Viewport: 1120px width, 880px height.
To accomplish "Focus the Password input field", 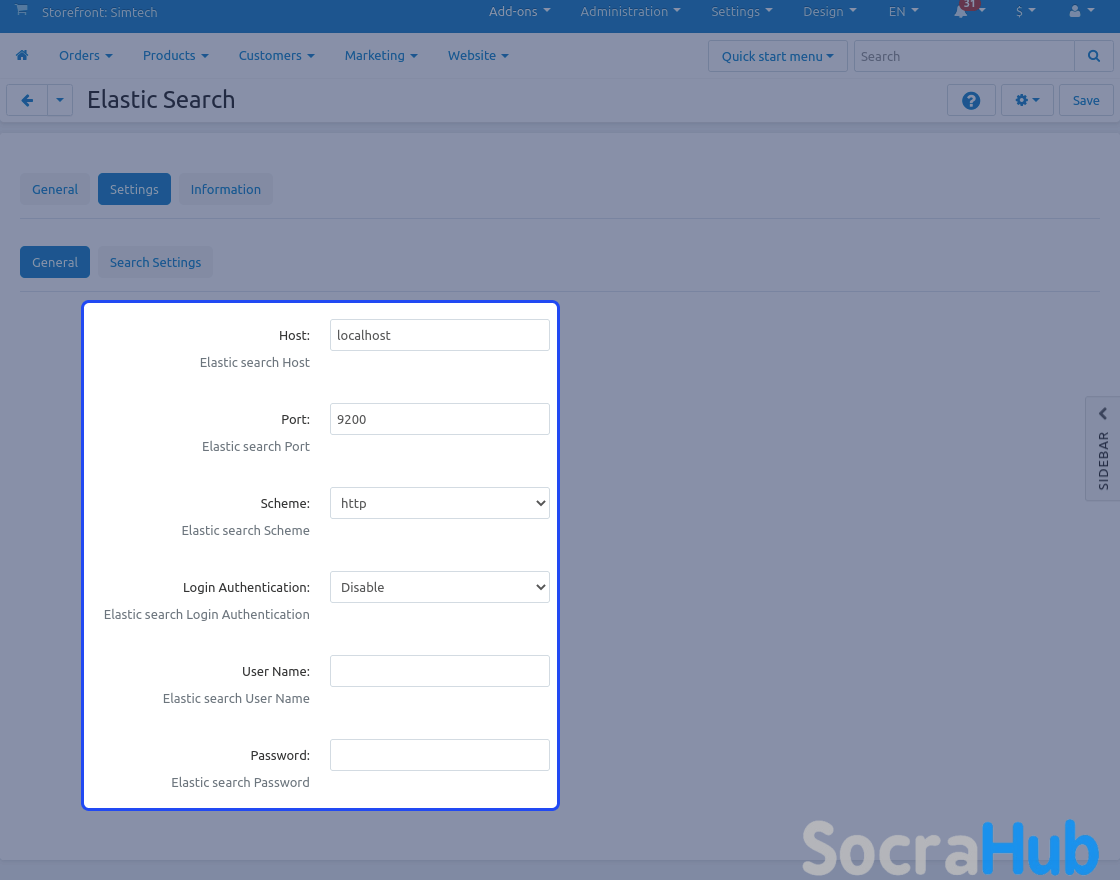I will click(x=440, y=755).
